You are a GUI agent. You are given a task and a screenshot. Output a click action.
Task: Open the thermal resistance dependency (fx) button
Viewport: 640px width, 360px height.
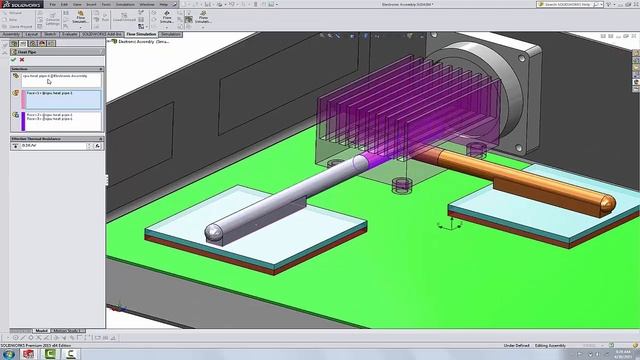98,146
